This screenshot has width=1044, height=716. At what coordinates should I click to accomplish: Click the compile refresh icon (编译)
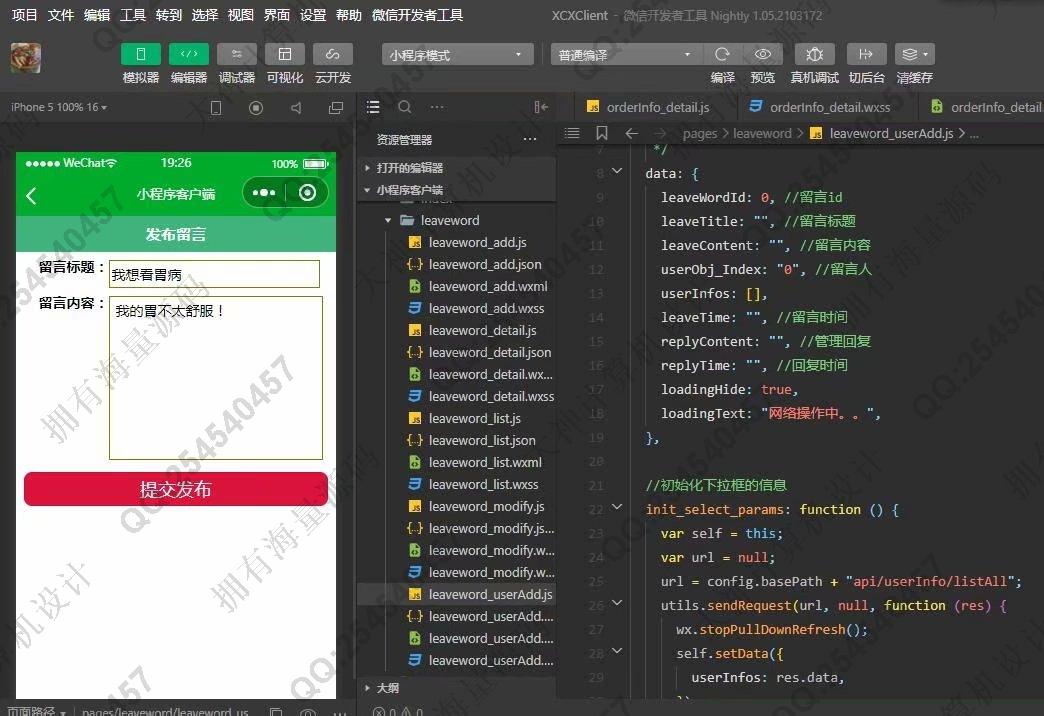pyautogui.click(x=722, y=54)
